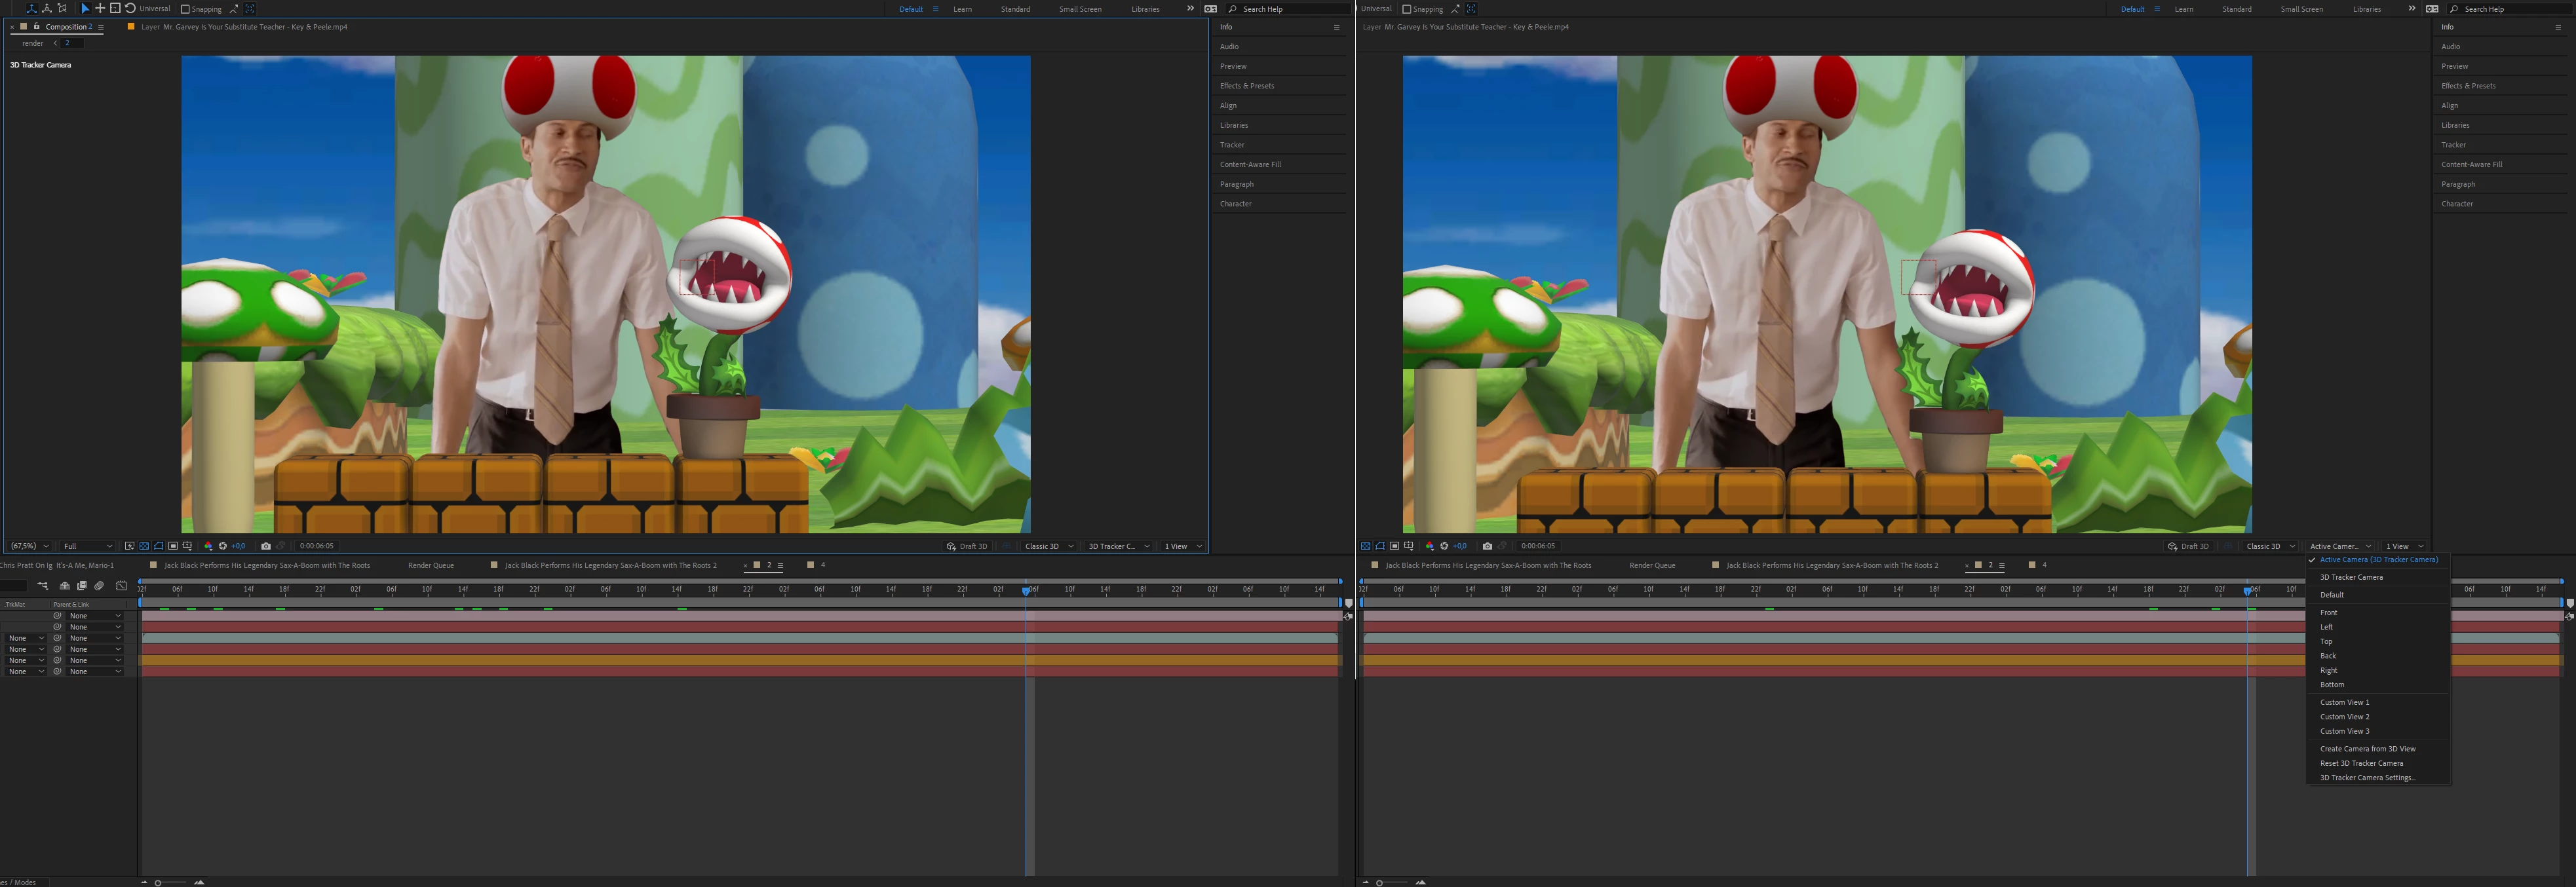Screen dimensions: 2576x887
Task: Open the 1 View layout dropdown, right viewer
Action: pos(2405,546)
